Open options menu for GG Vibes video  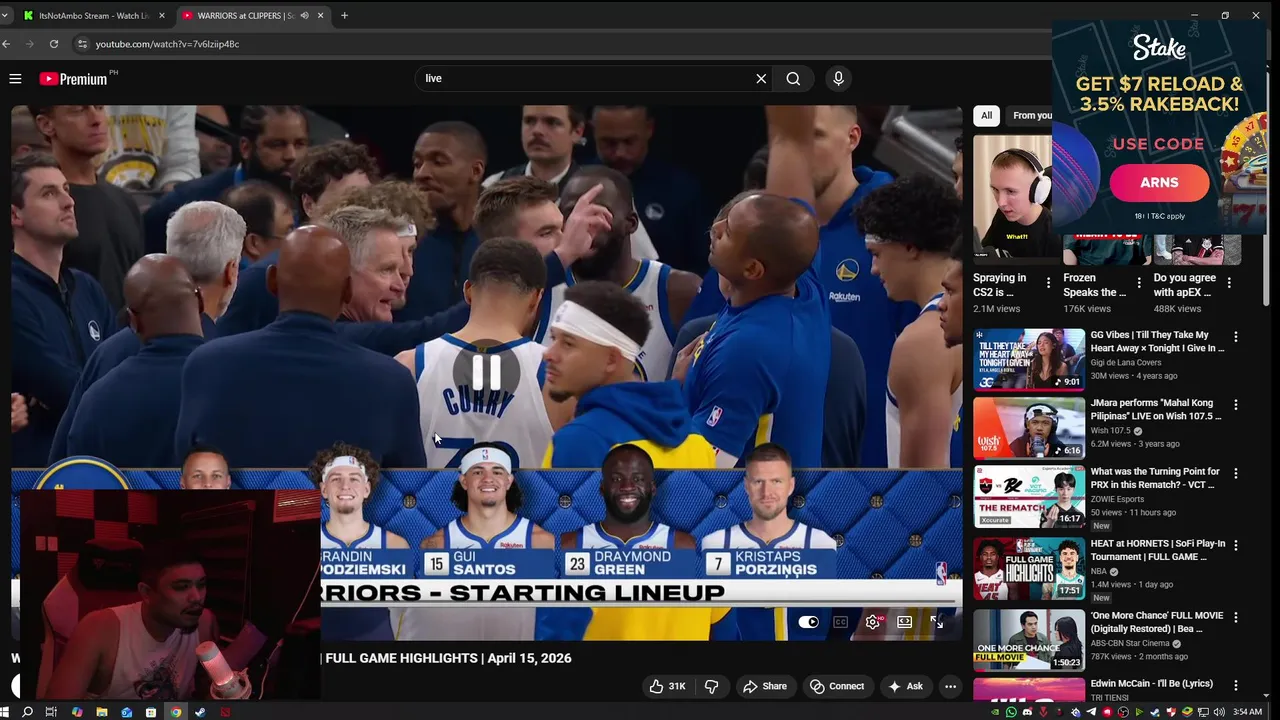pyautogui.click(x=1236, y=337)
